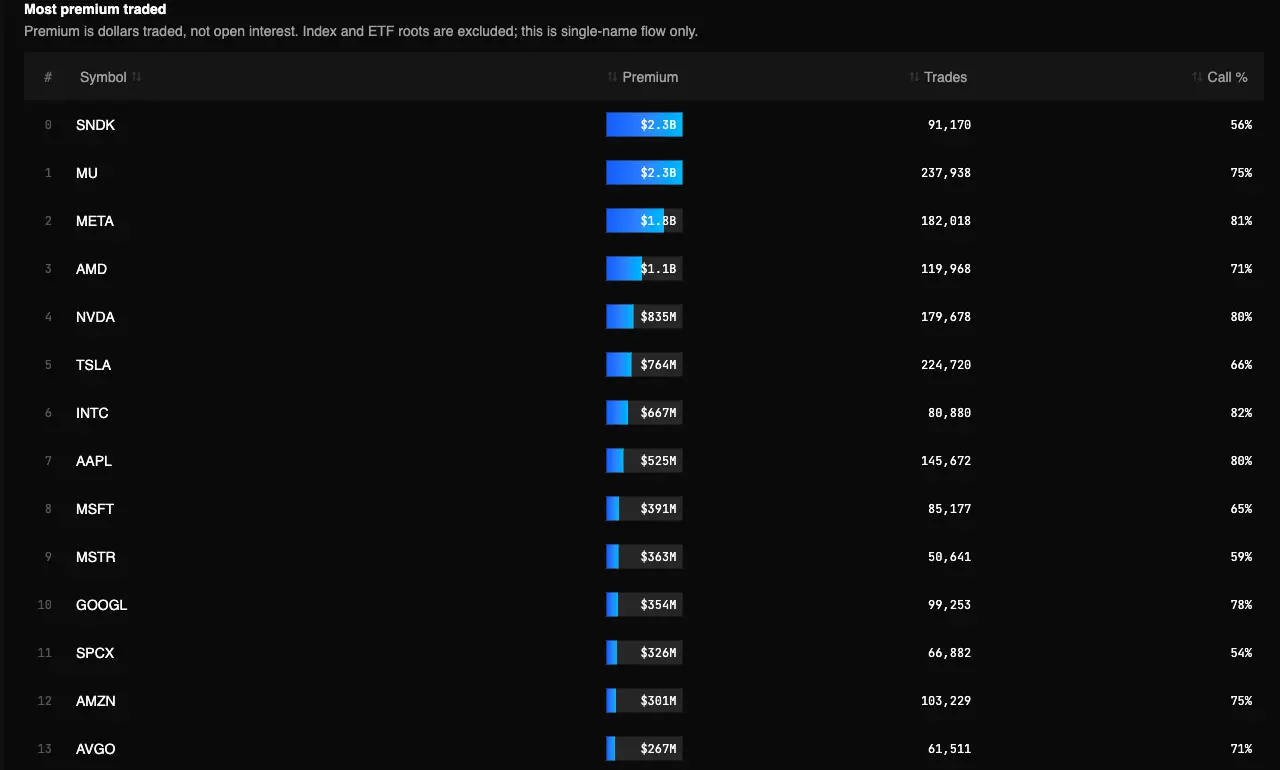1280x770 pixels.
Task: Select the AMZN ticker
Action: 97,701
